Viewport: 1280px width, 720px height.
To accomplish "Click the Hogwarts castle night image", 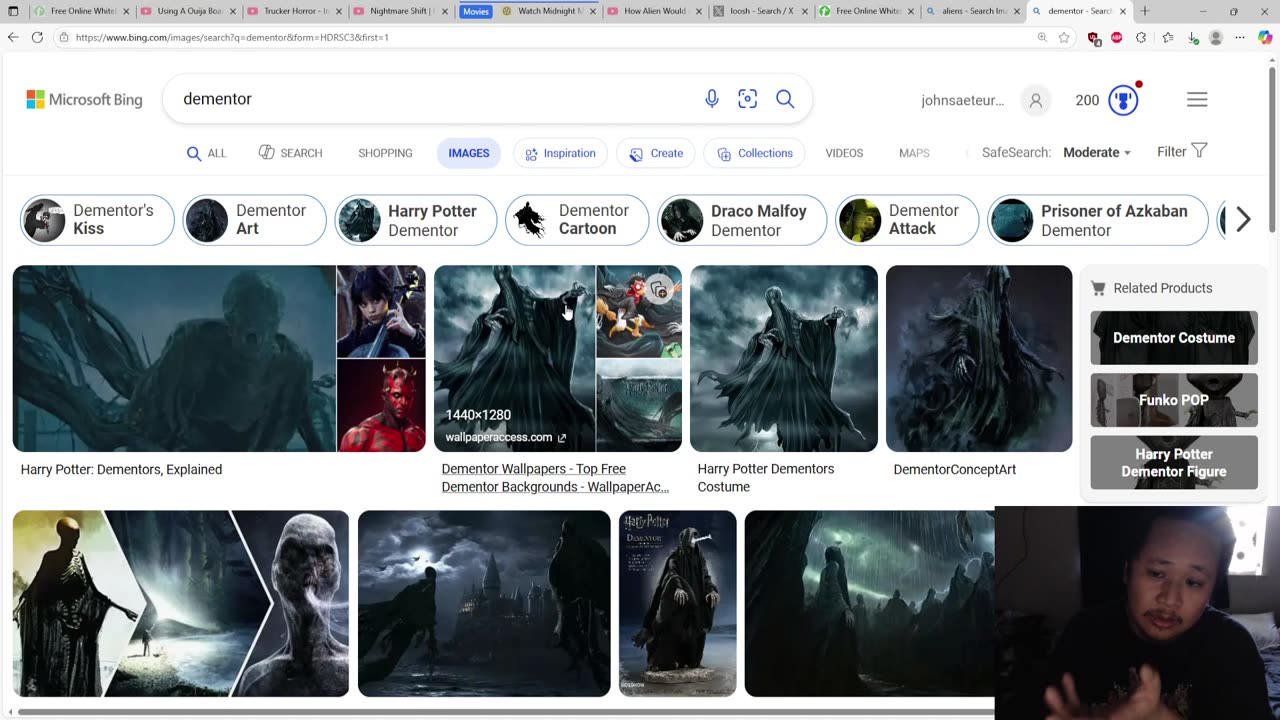I will 484,603.
